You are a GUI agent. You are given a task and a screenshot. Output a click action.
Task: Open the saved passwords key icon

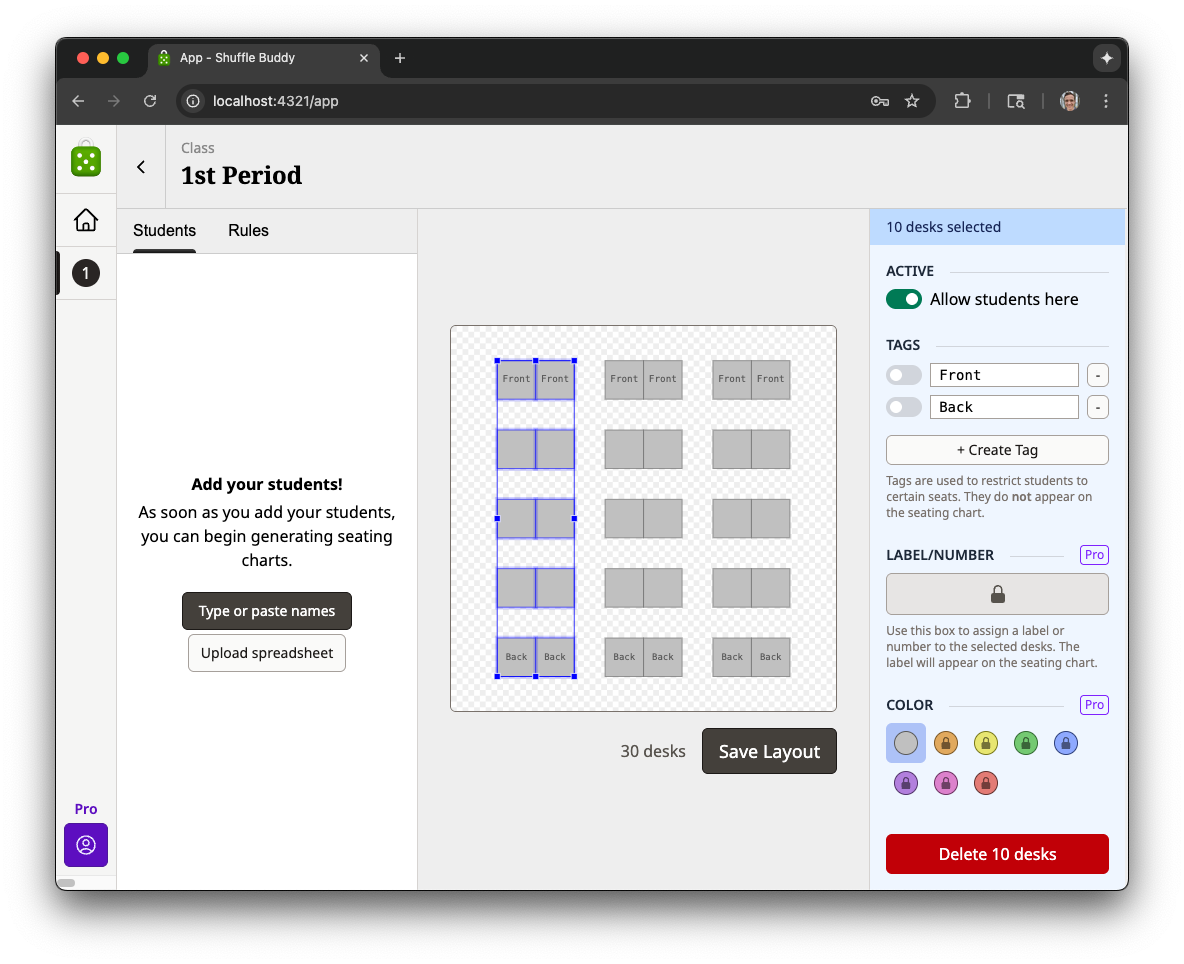click(x=880, y=101)
